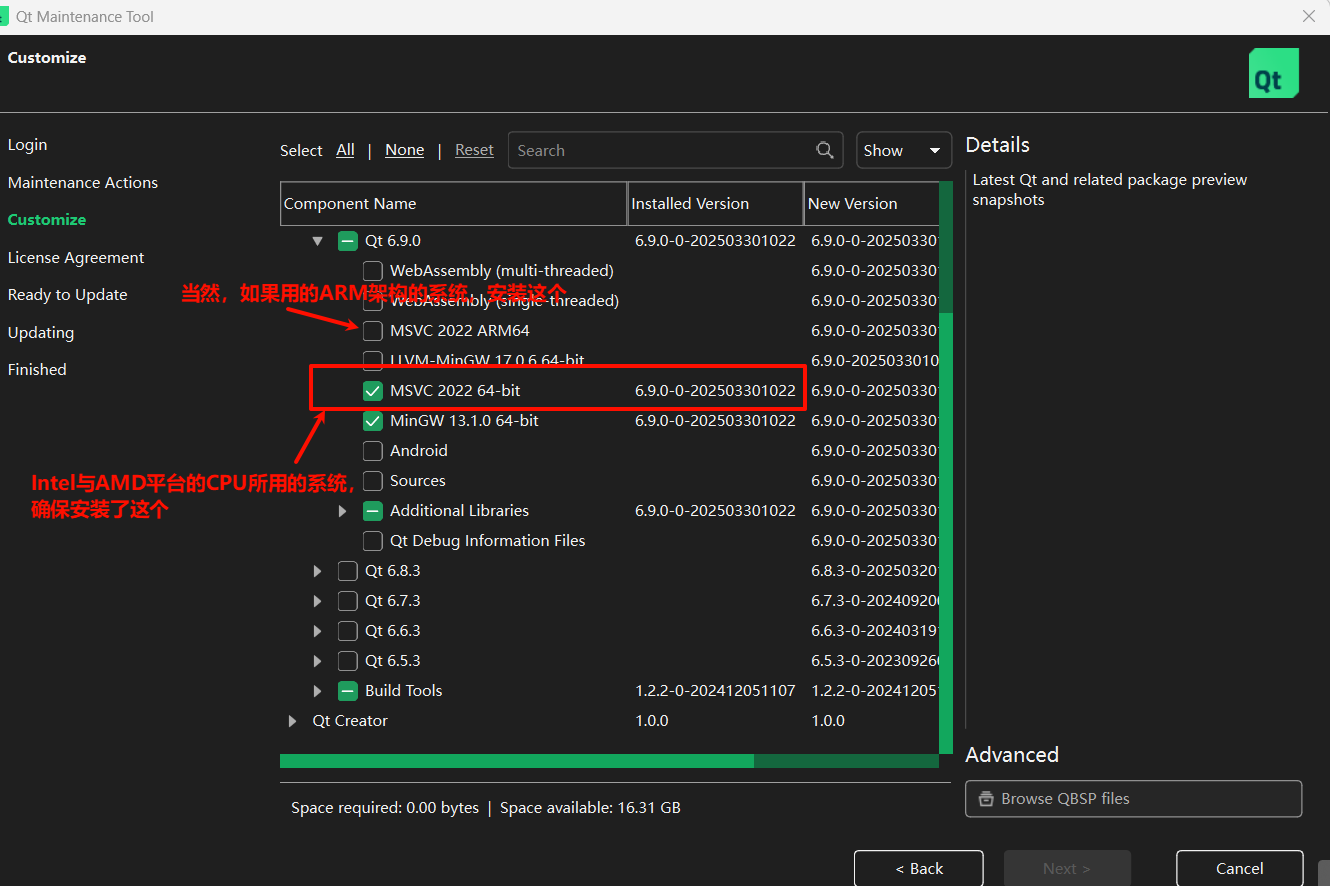1330x886 pixels.
Task: Expand the Build Tools node
Action: click(318, 691)
